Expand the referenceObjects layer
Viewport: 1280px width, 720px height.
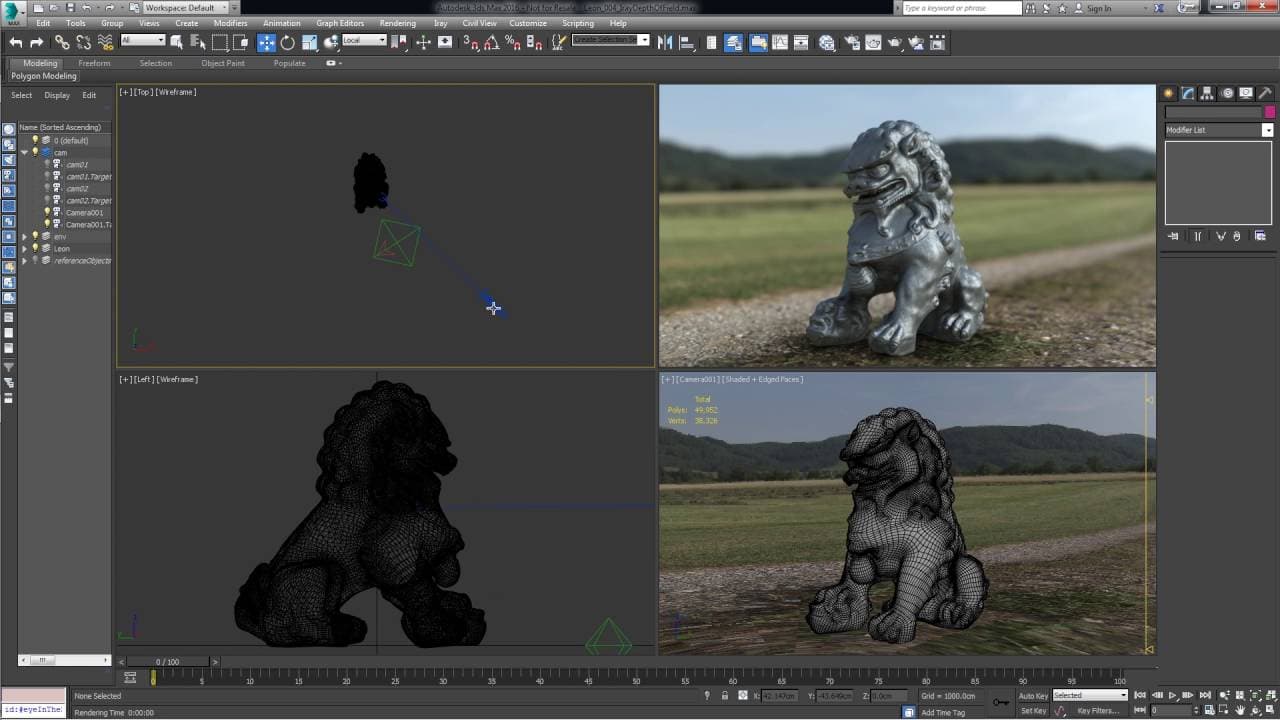coord(24,260)
